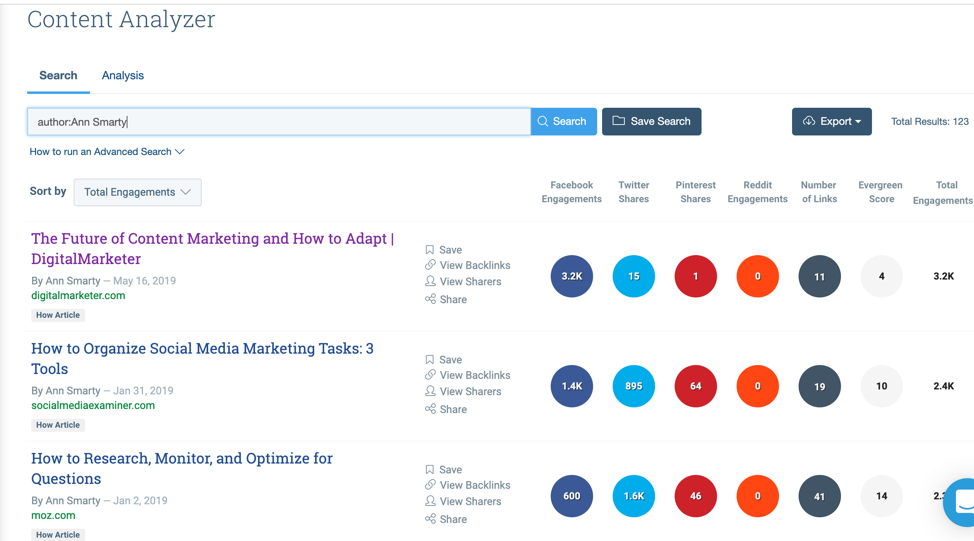974x541 pixels.
Task: Click the magnifier icon in Search button
Action: pos(543,121)
